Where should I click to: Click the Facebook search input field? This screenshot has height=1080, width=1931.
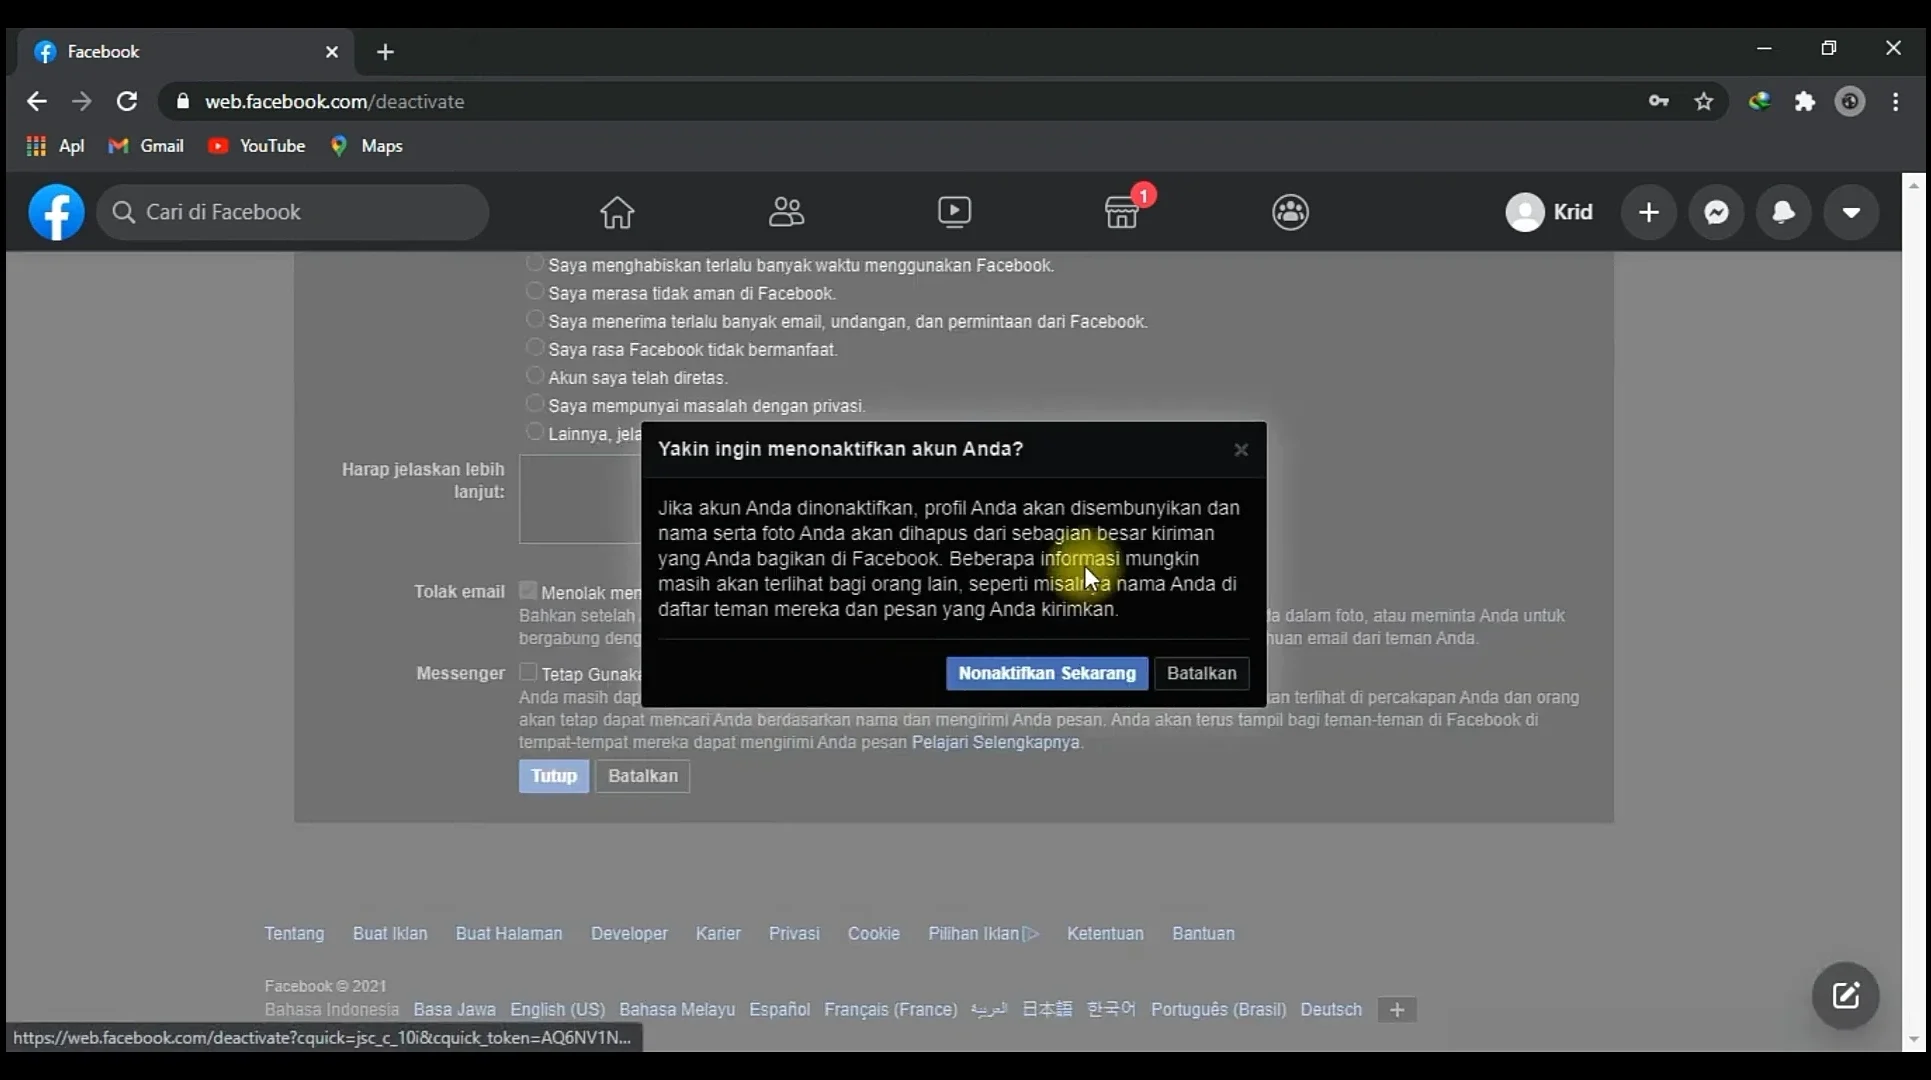tap(293, 212)
